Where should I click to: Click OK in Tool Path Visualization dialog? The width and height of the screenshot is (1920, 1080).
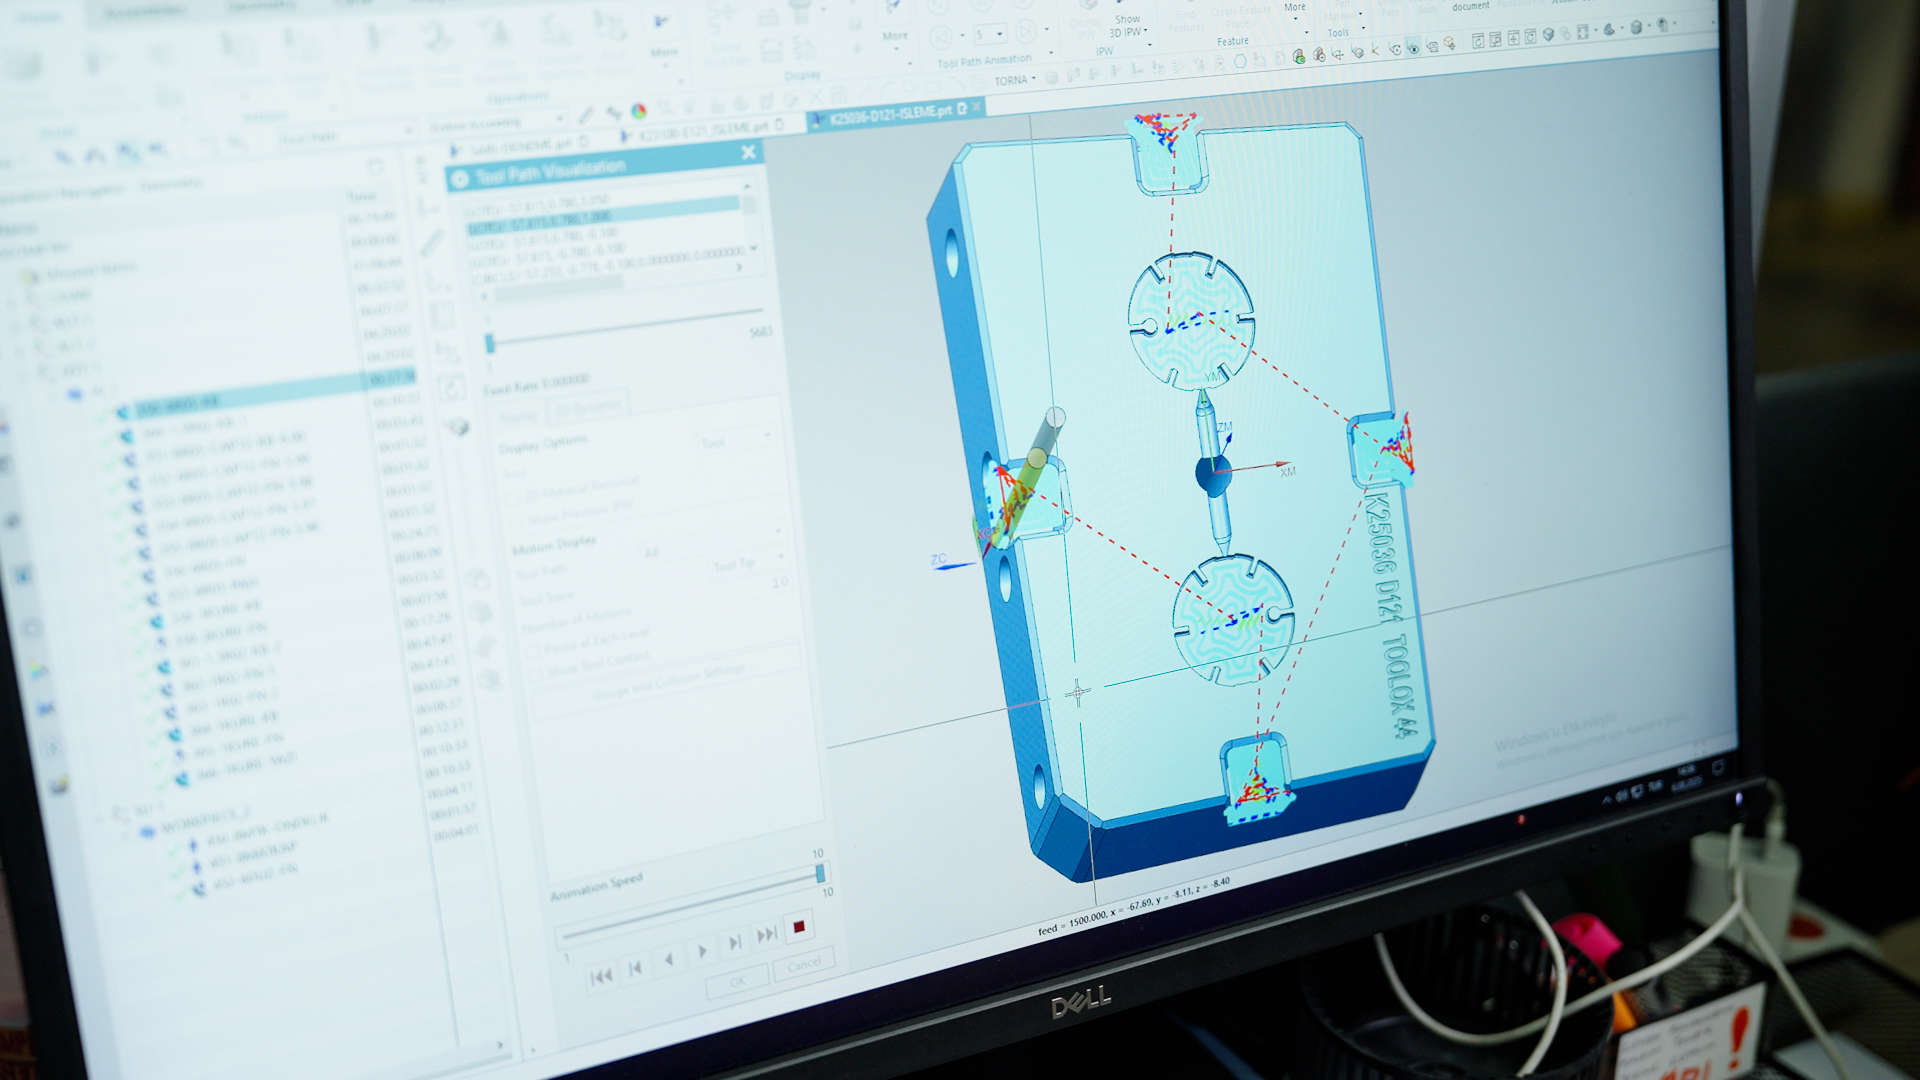point(737,982)
